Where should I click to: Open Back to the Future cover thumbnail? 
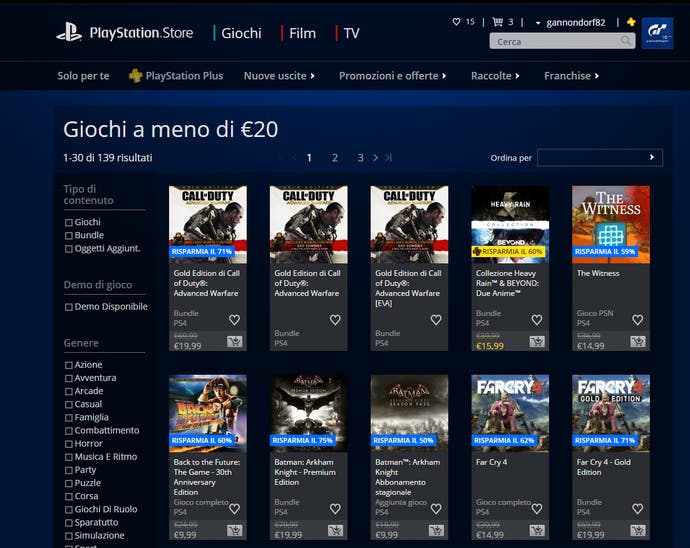click(x=208, y=413)
